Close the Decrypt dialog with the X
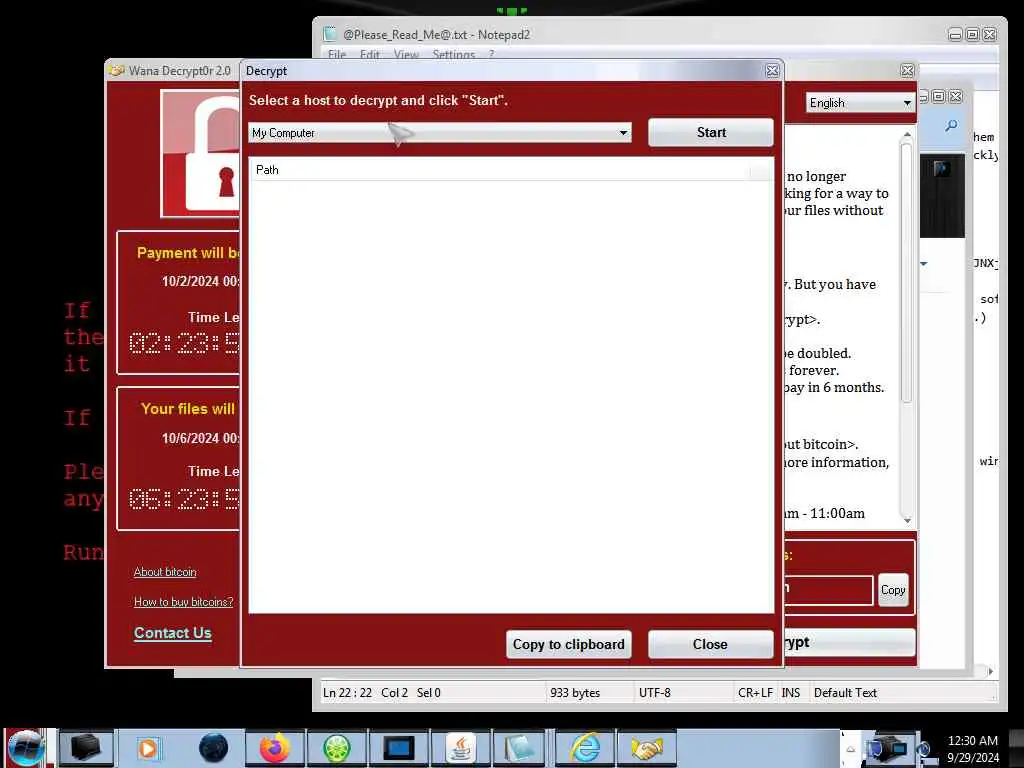The width and height of the screenshot is (1024, 768). pyautogui.click(x=772, y=71)
